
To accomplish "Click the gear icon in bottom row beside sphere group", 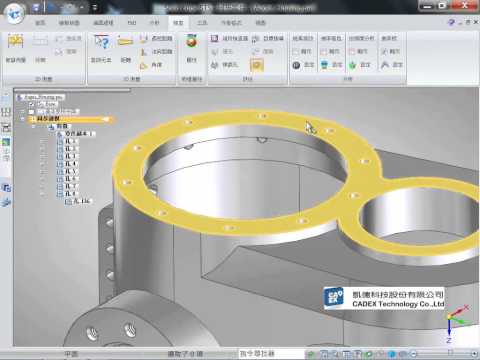I will [x=214, y=65].
